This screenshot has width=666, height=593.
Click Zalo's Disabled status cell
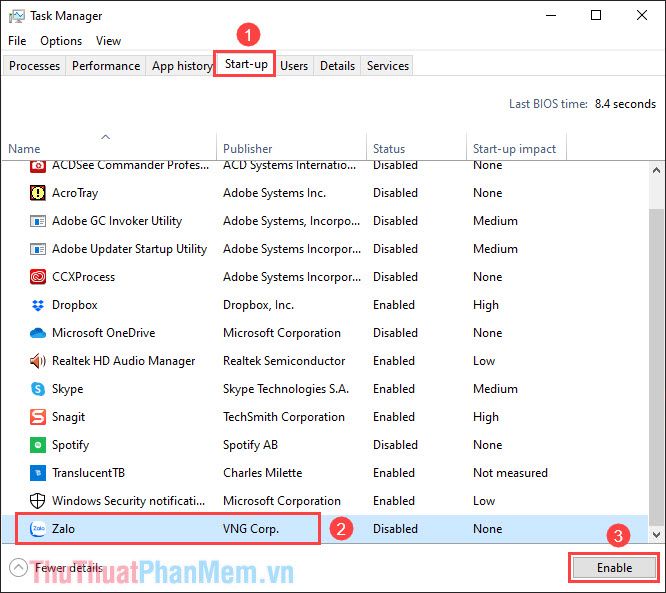[x=395, y=529]
